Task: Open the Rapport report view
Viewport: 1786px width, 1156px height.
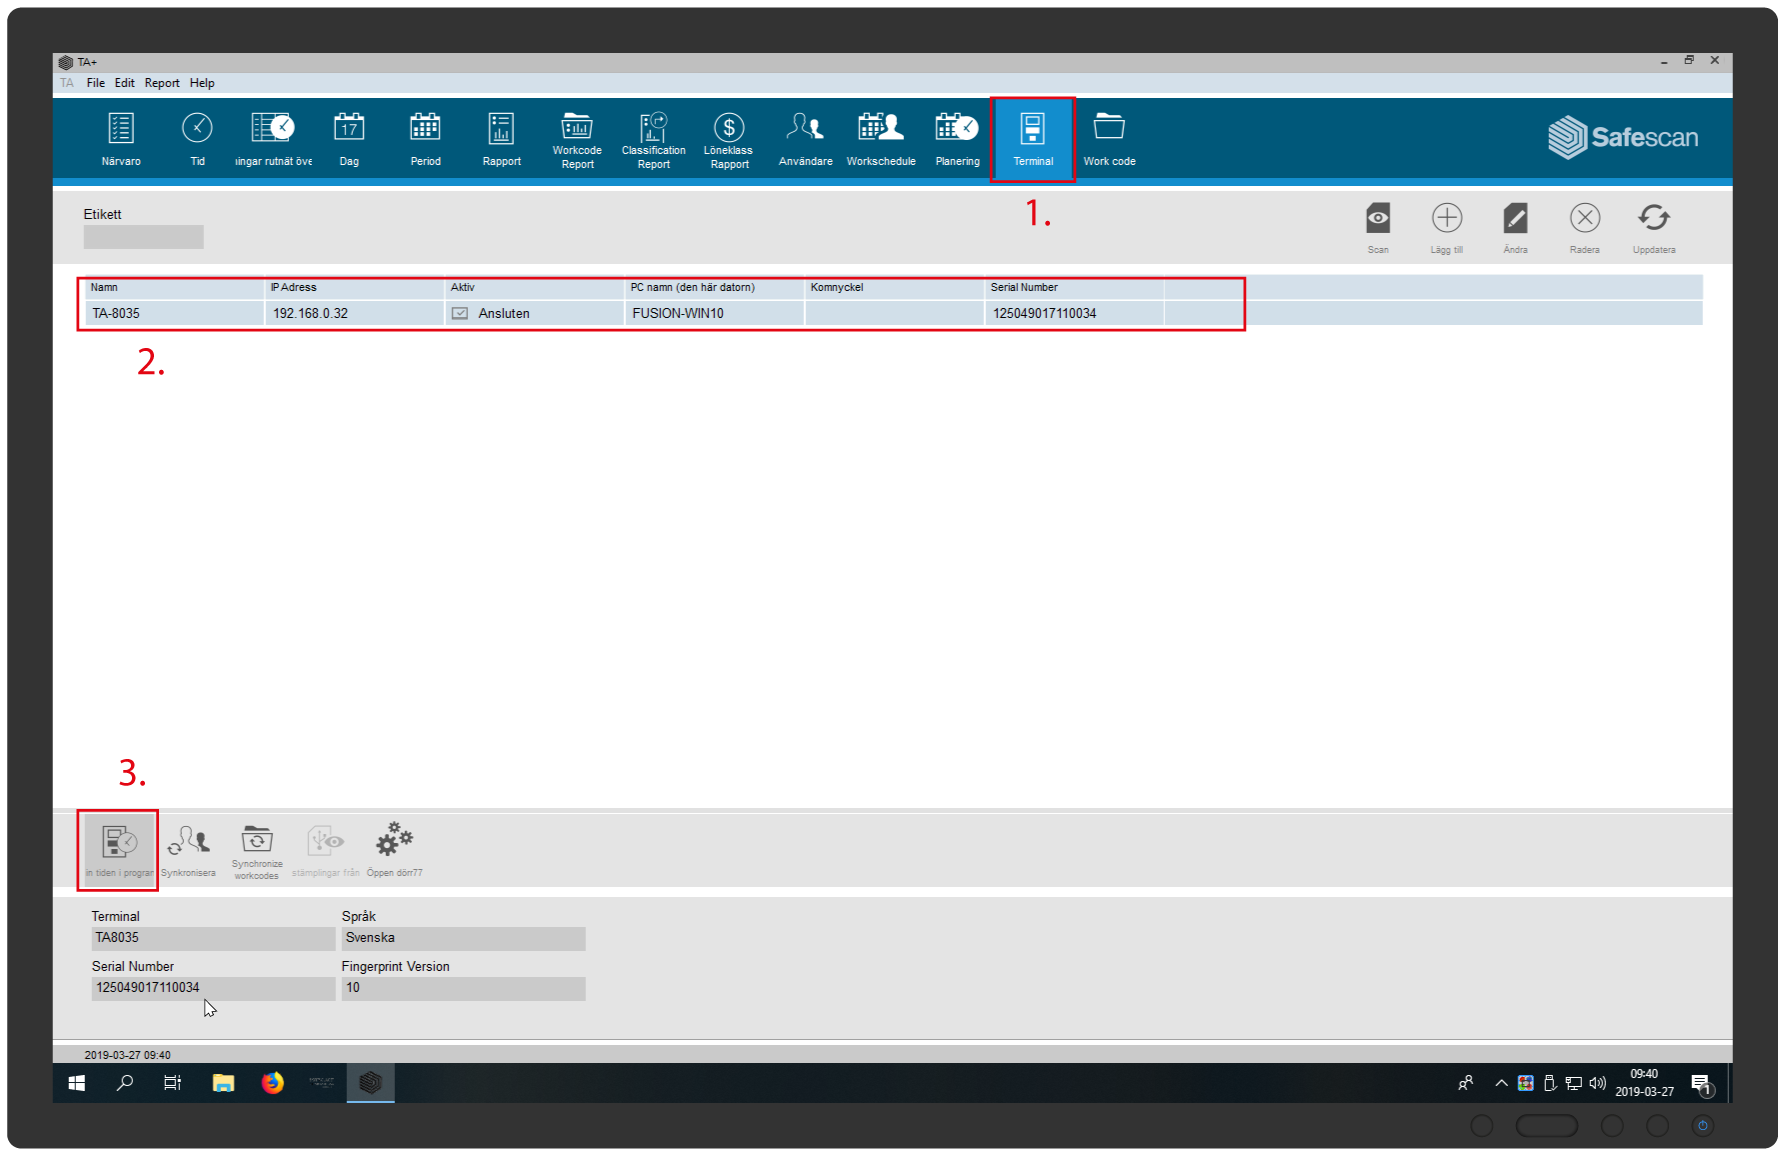Action: (x=501, y=139)
